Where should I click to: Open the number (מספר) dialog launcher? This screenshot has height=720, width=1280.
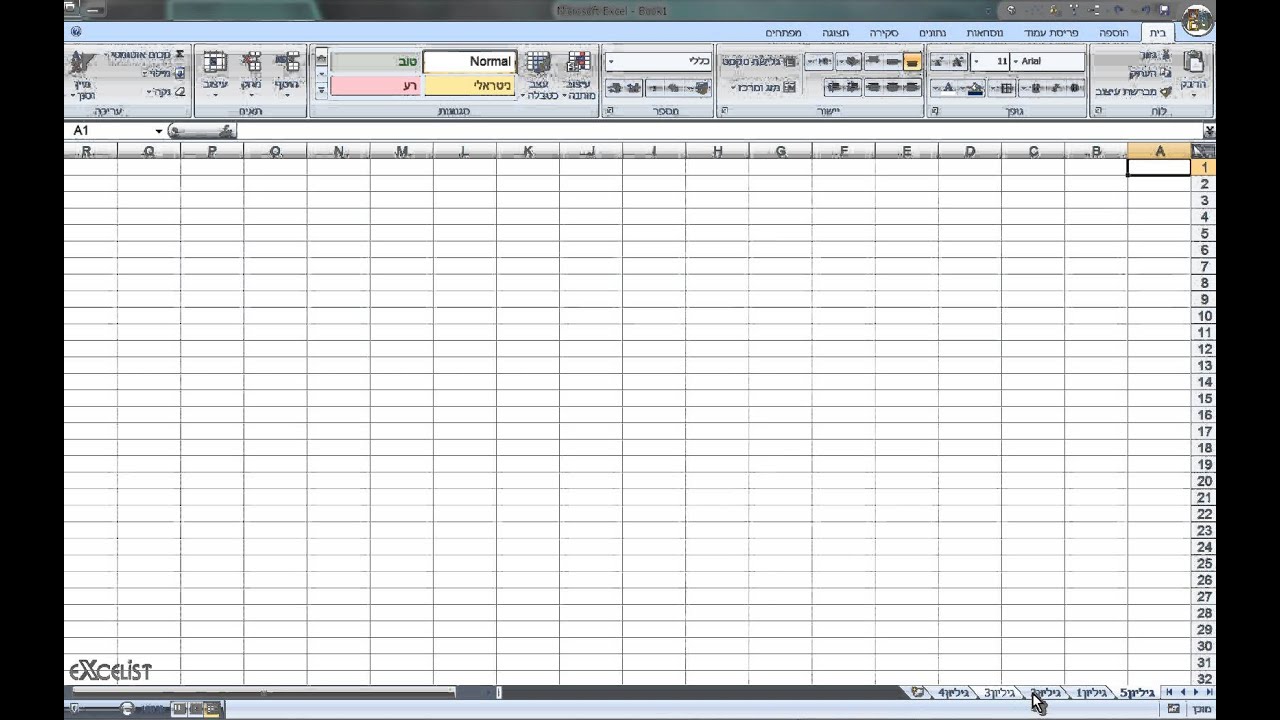coord(609,111)
